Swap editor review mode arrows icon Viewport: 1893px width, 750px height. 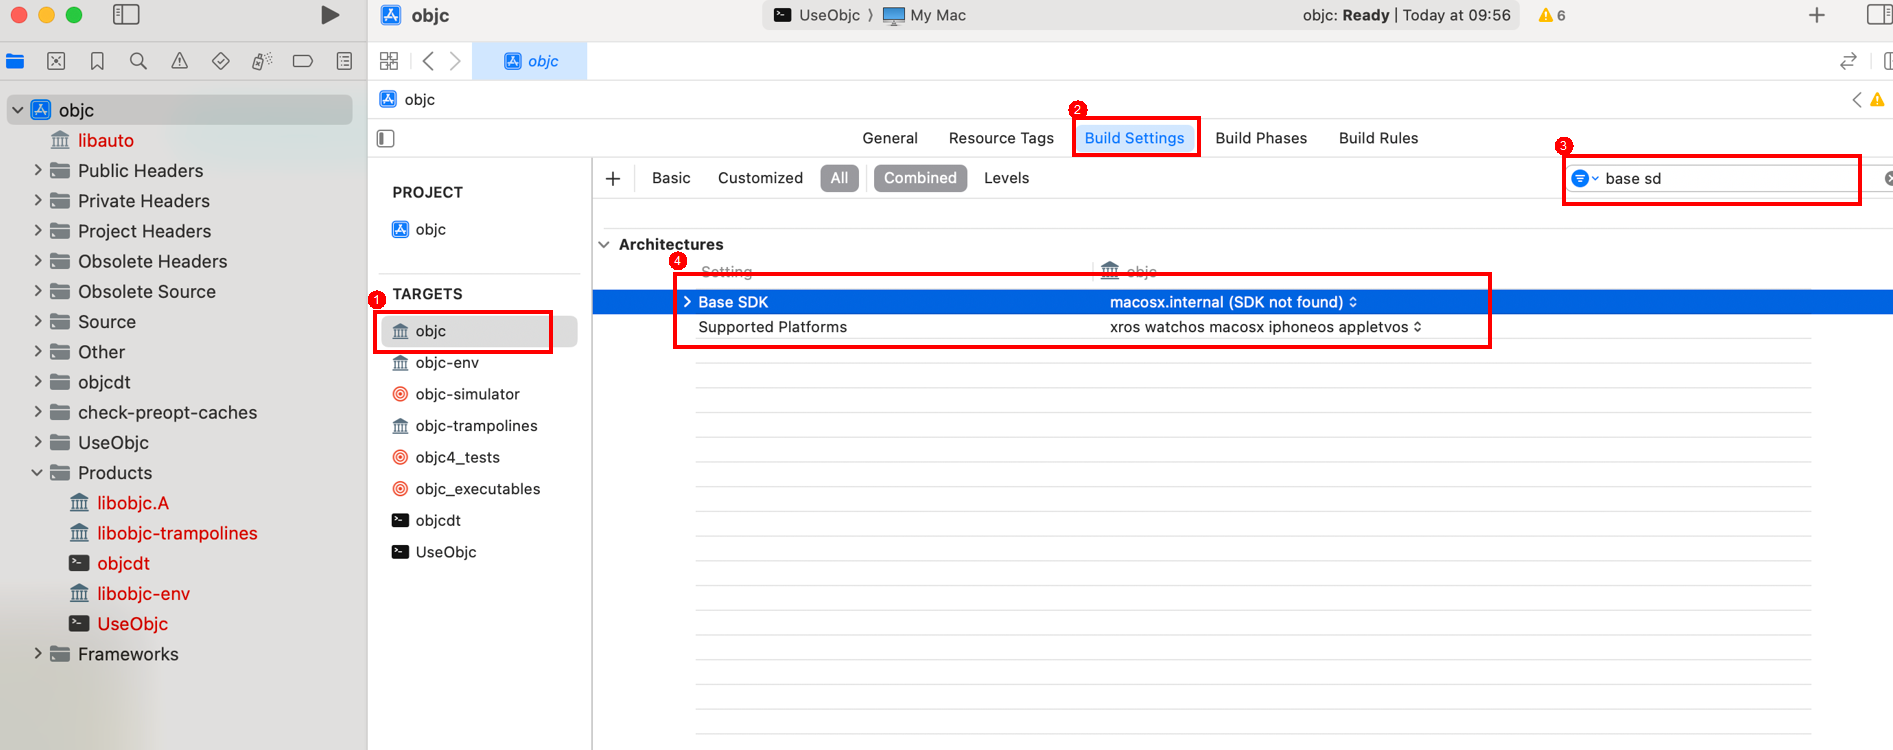click(1848, 61)
